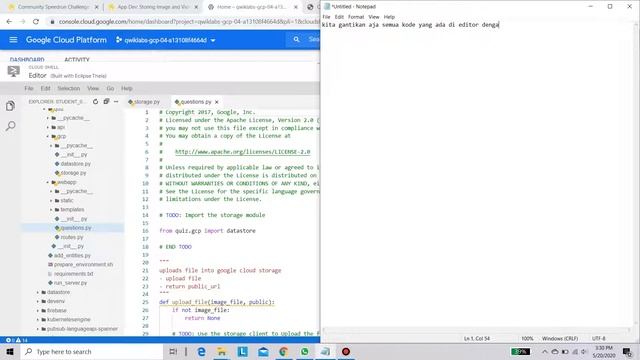Open datastore.py in the file tree

(76, 164)
